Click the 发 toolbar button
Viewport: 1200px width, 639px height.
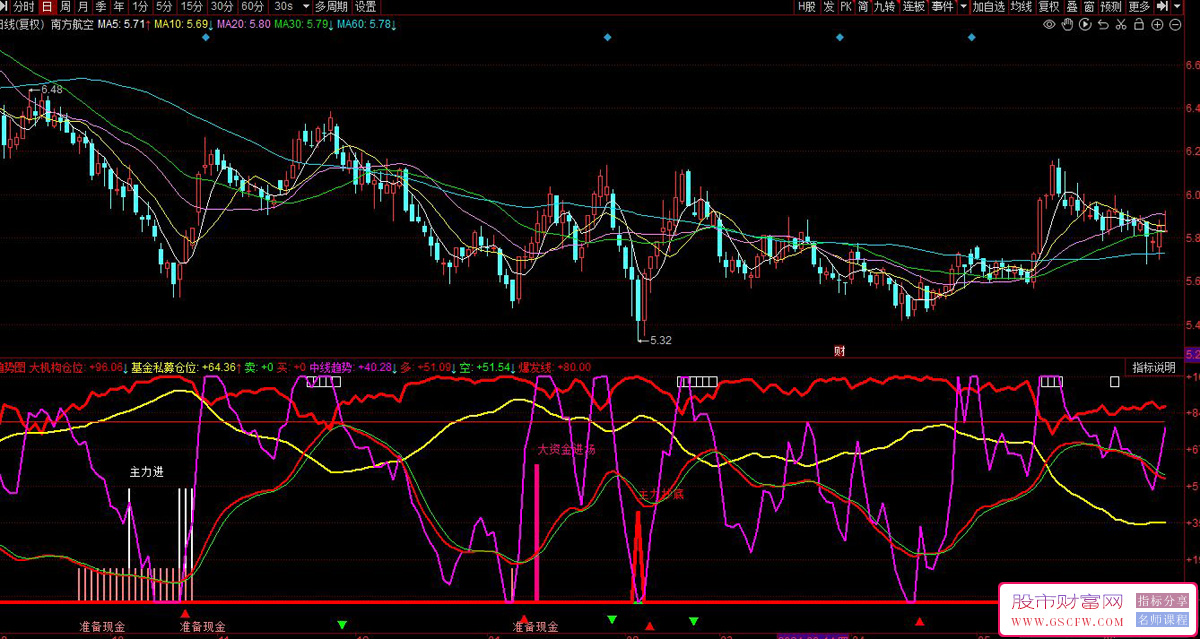coord(829,6)
